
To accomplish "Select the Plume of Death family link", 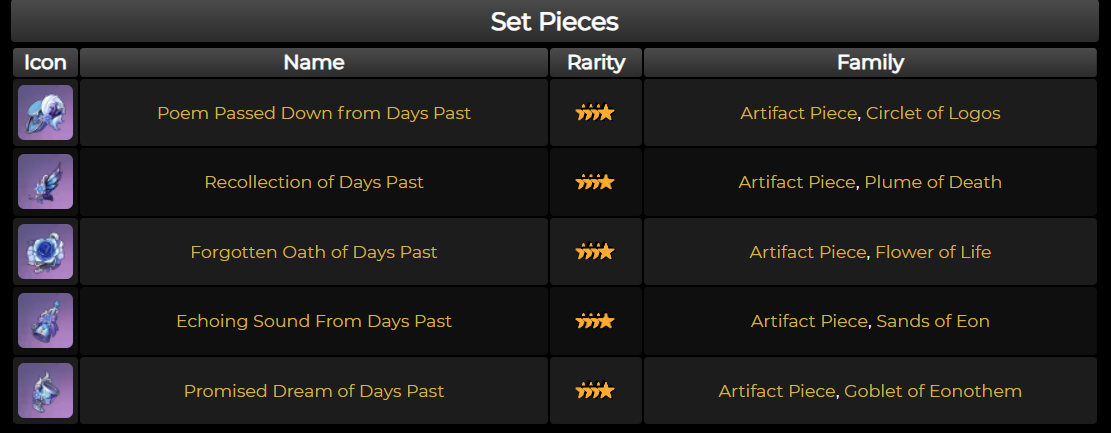I will click(933, 182).
